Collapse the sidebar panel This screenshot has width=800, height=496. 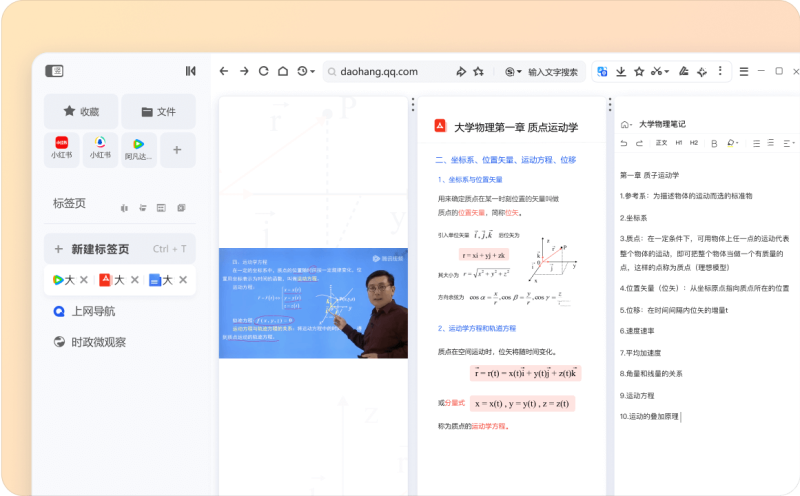[x=190, y=71]
